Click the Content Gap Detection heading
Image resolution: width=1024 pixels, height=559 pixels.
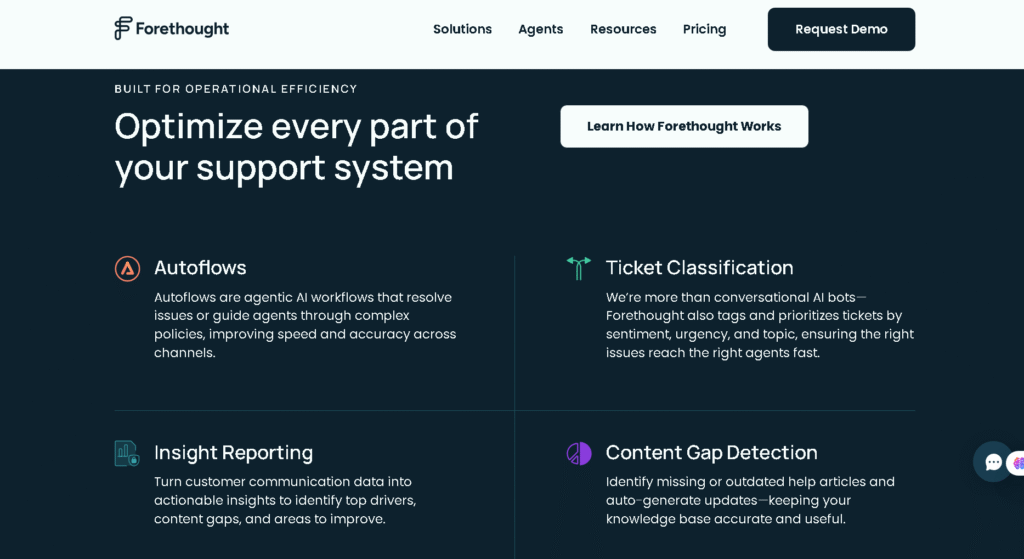point(712,453)
